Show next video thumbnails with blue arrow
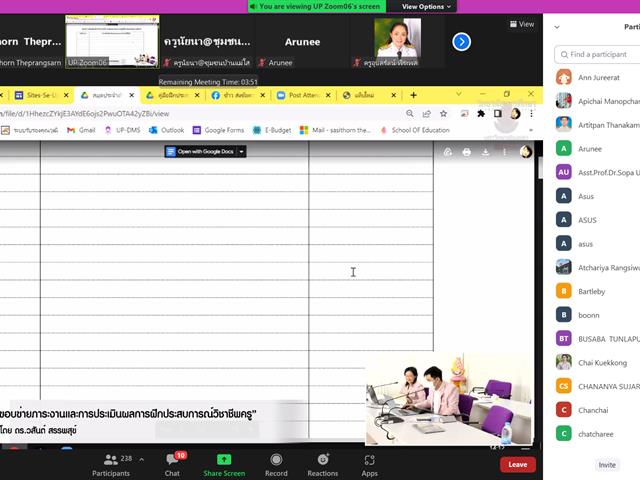The height and width of the screenshot is (480, 640). point(462,42)
